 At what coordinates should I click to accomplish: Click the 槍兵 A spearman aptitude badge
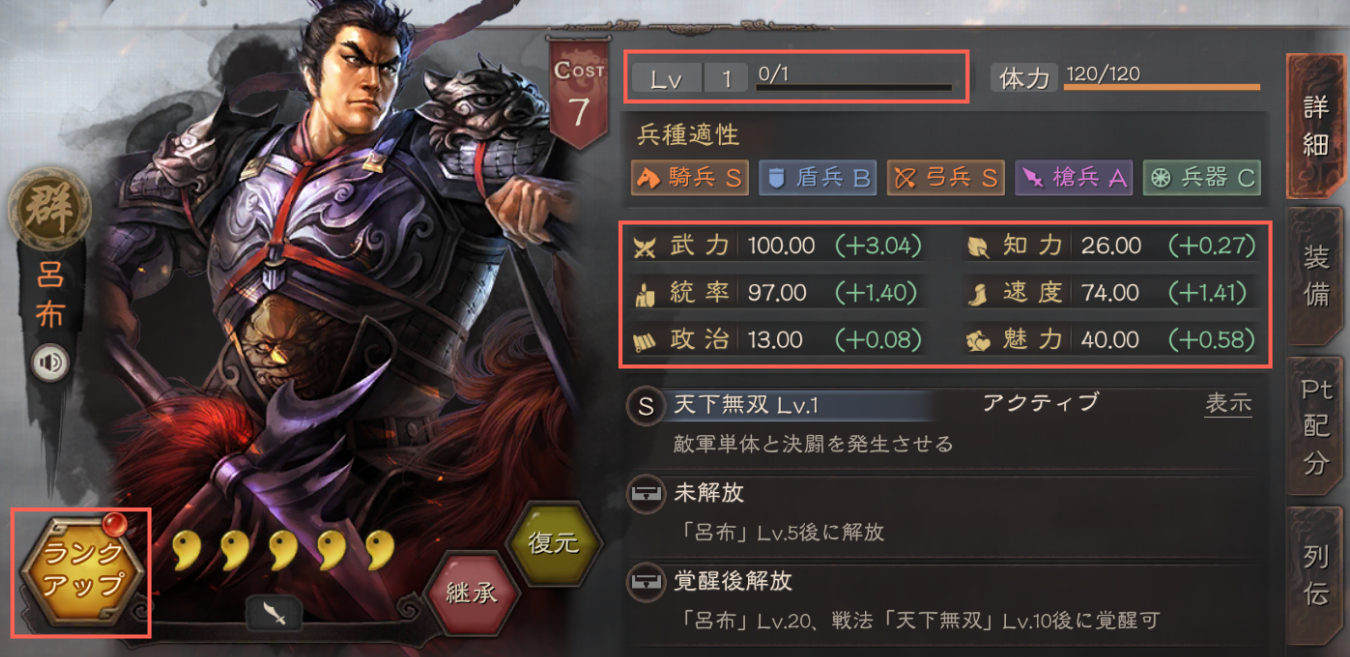click(x=1074, y=178)
